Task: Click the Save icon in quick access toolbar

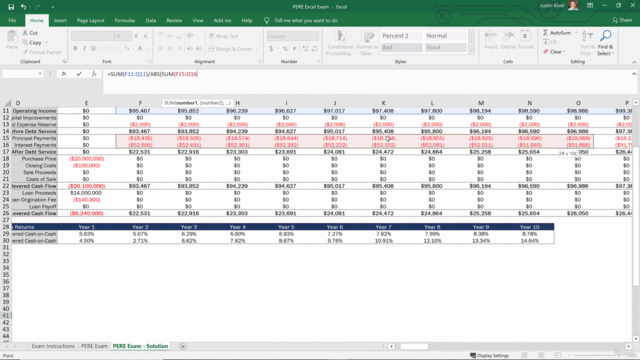Action: tap(11, 7)
